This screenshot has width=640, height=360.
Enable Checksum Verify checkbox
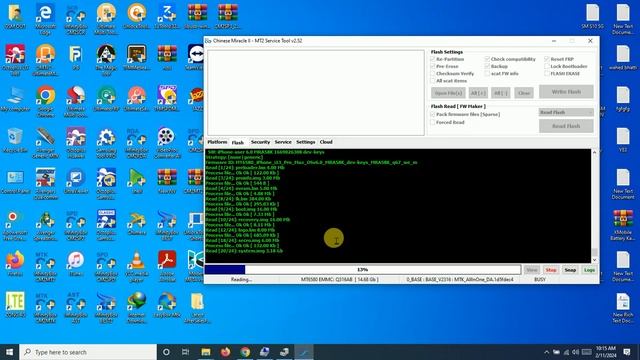tap(433, 73)
